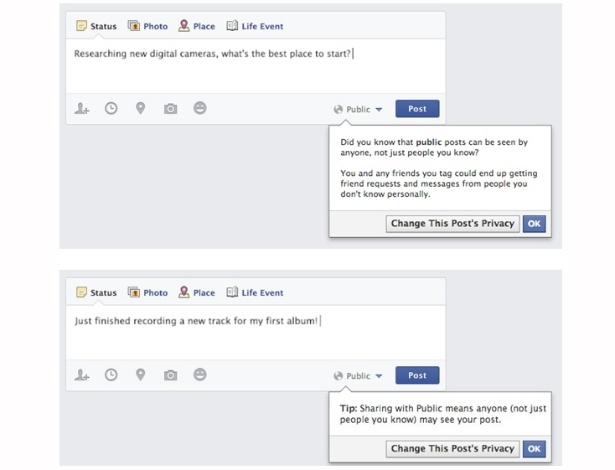Click the clock icon in camera post composer
615x470 pixels.
point(111,108)
